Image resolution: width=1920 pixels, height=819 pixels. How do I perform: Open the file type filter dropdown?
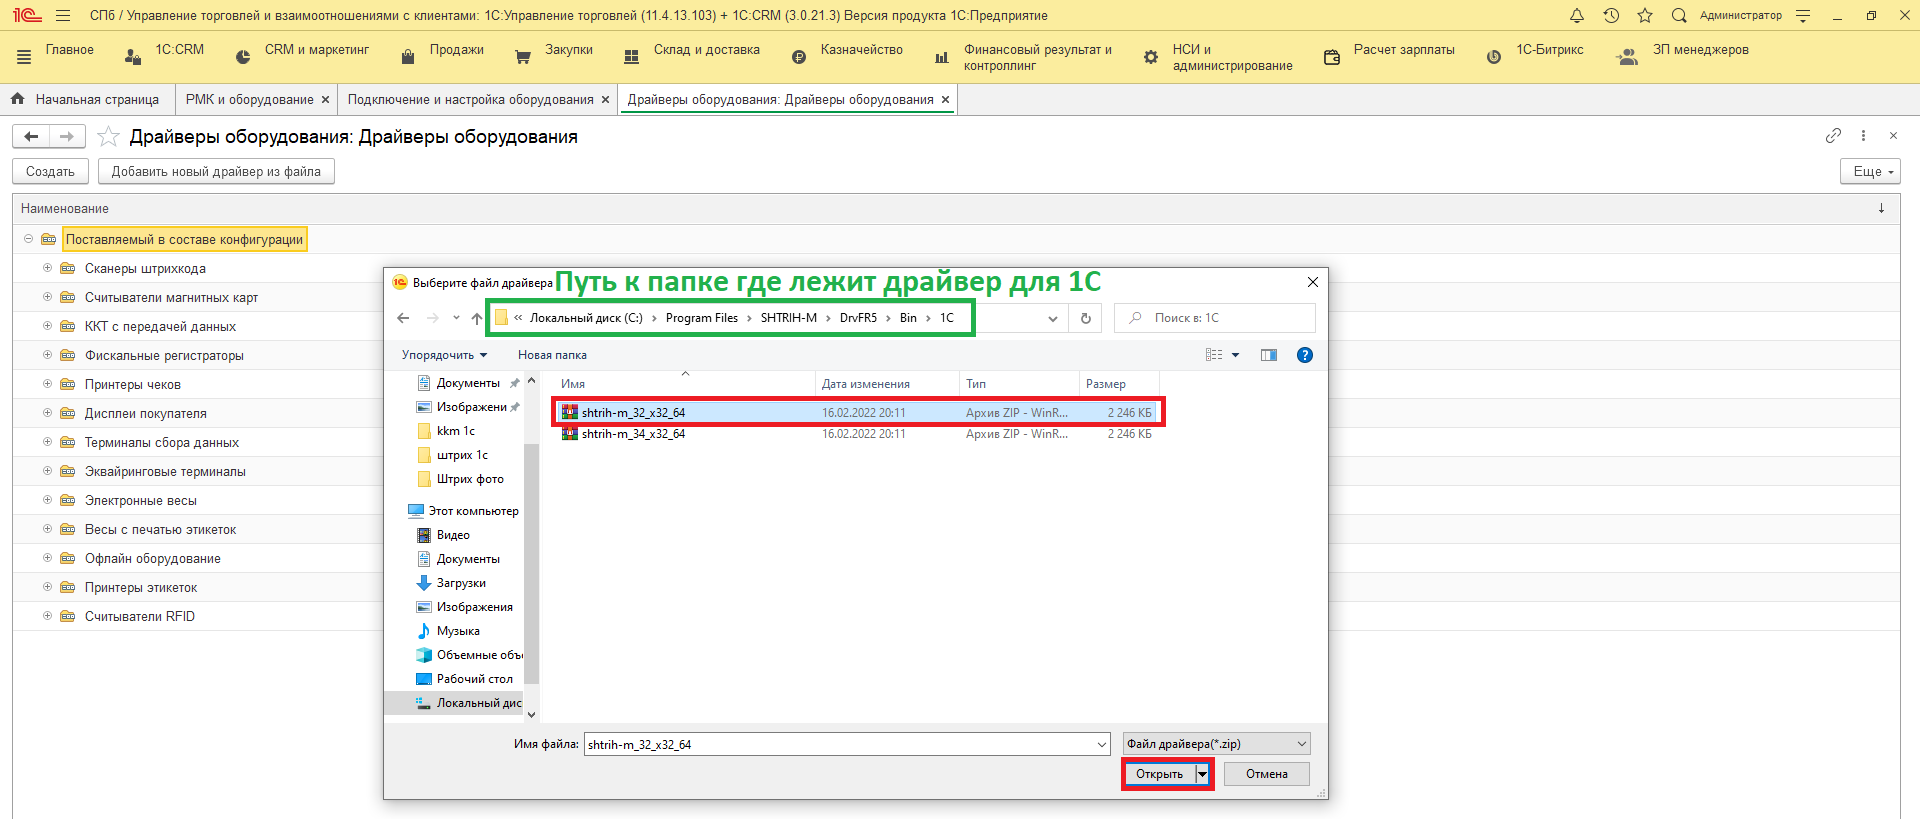click(x=1216, y=744)
